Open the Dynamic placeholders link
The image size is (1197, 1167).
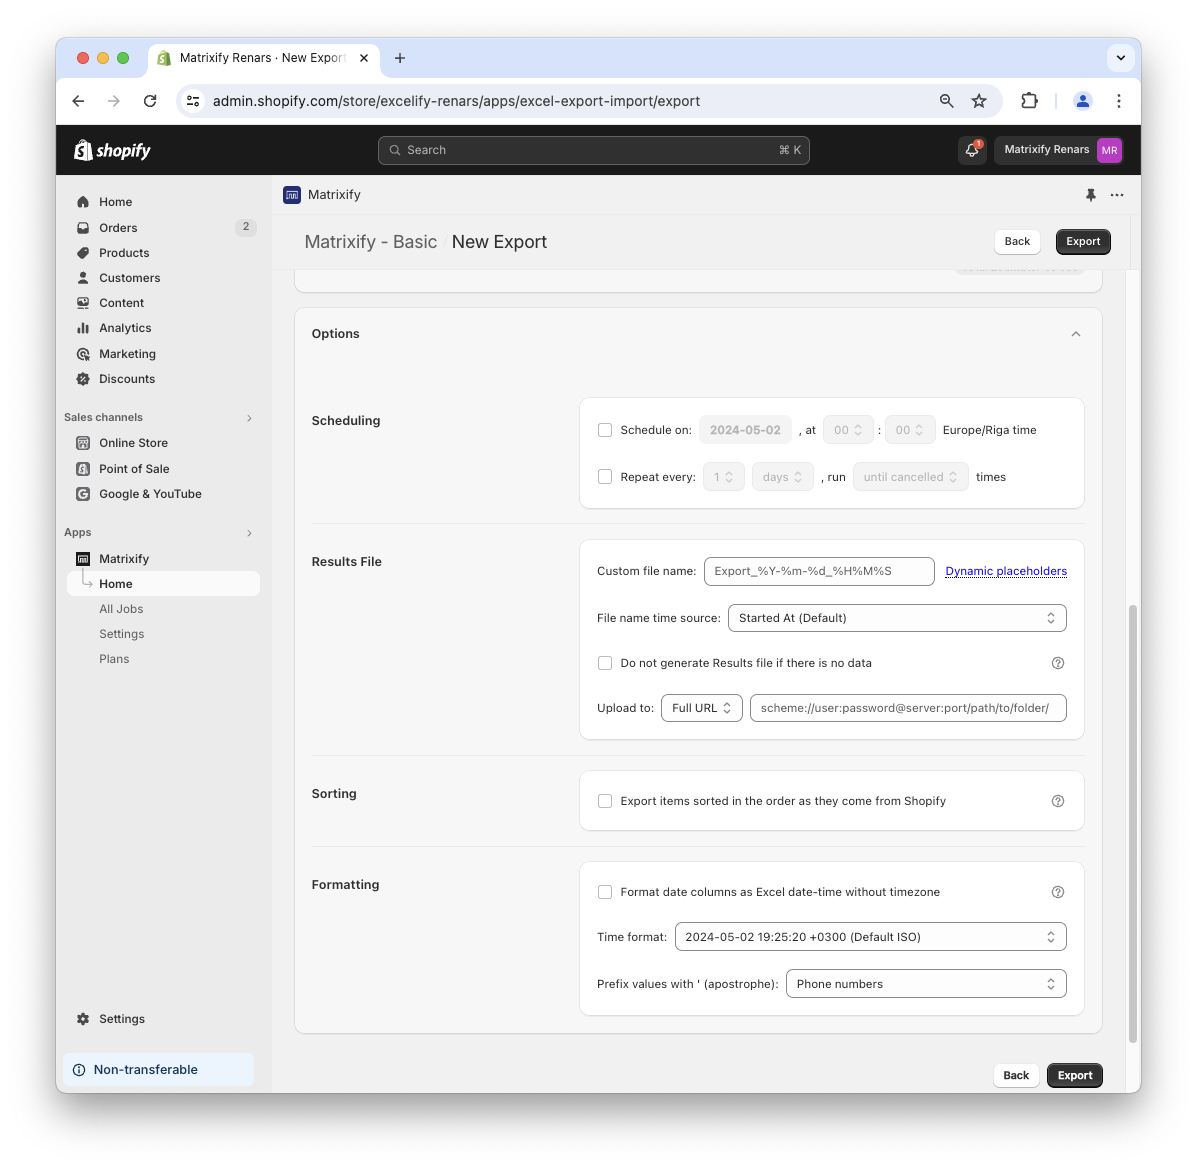(x=1006, y=571)
